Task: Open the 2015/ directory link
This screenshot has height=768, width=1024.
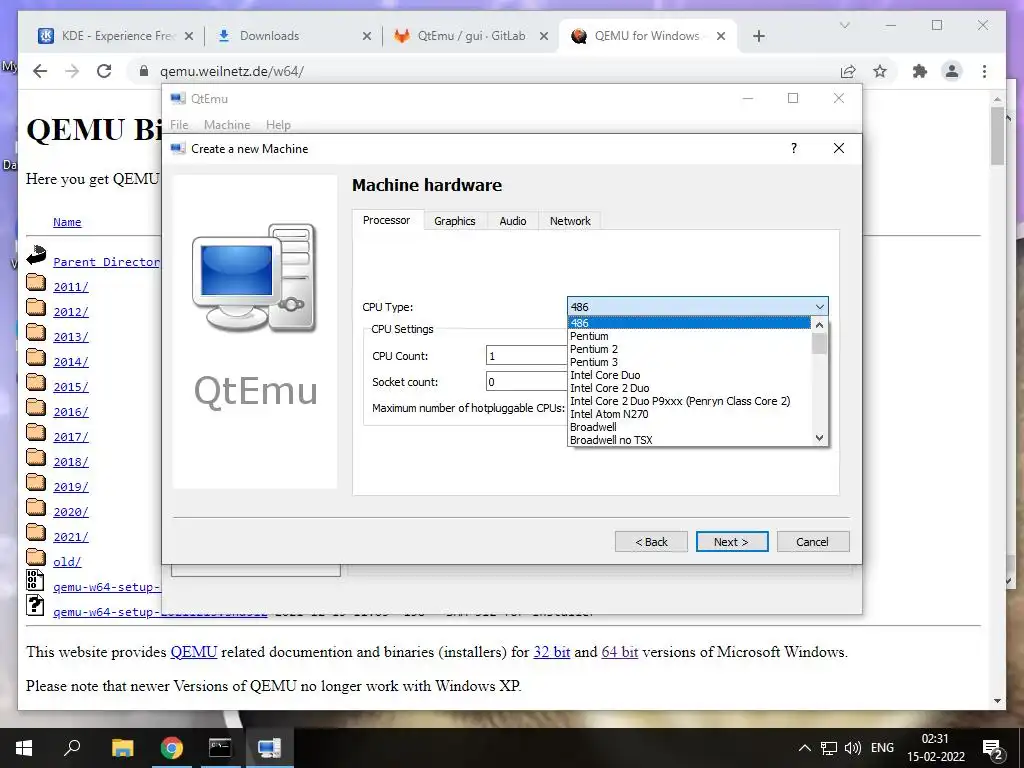Action: (x=71, y=387)
